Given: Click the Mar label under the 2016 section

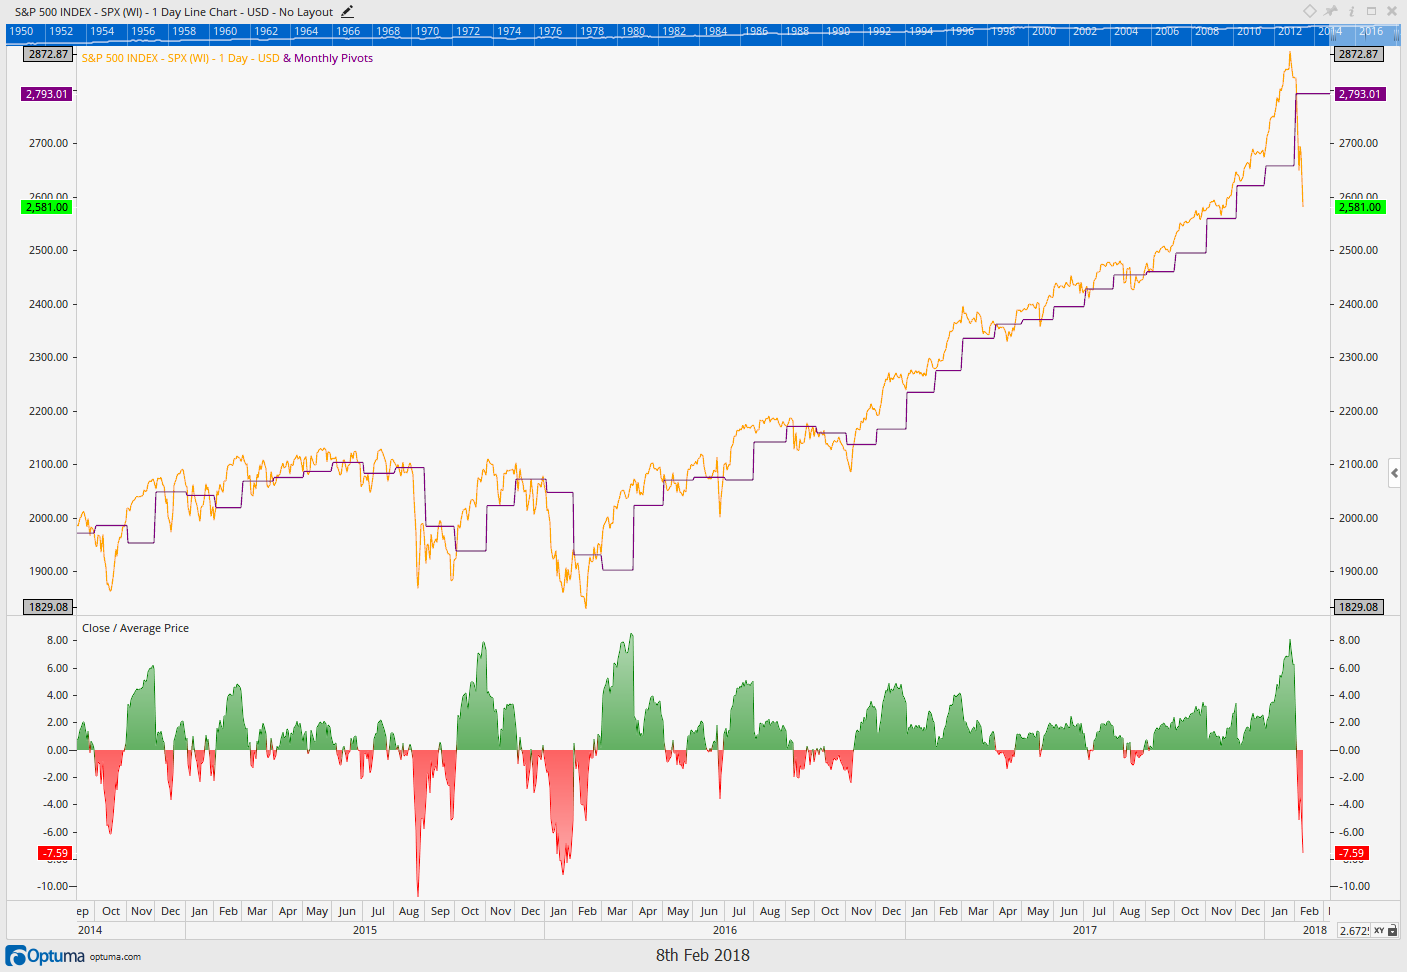Looking at the screenshot, I should (617, 911).
